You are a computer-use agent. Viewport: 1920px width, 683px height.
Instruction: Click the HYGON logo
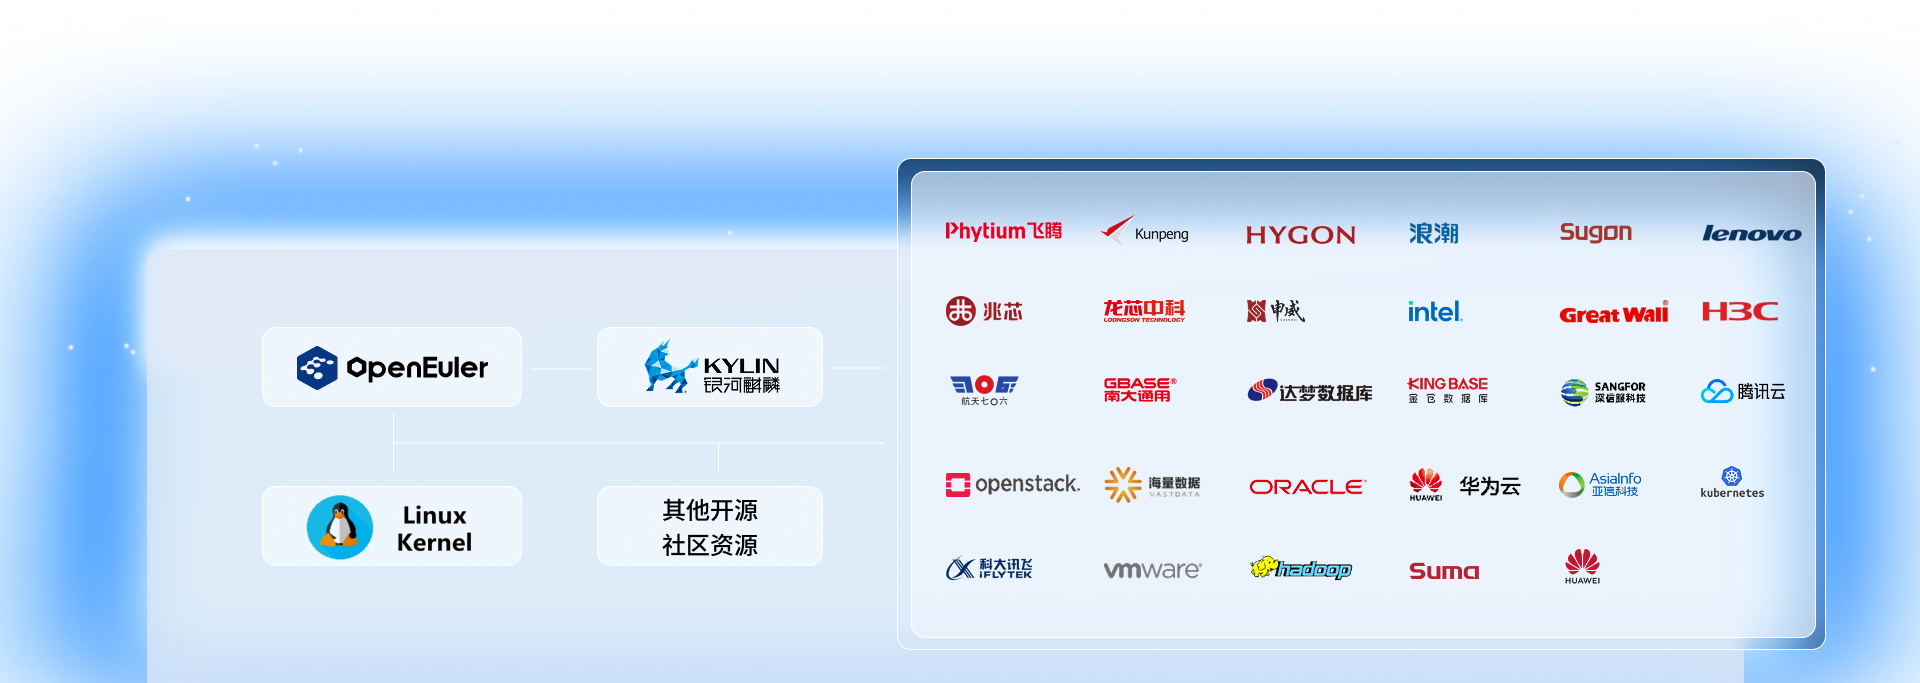point(1301,235)
